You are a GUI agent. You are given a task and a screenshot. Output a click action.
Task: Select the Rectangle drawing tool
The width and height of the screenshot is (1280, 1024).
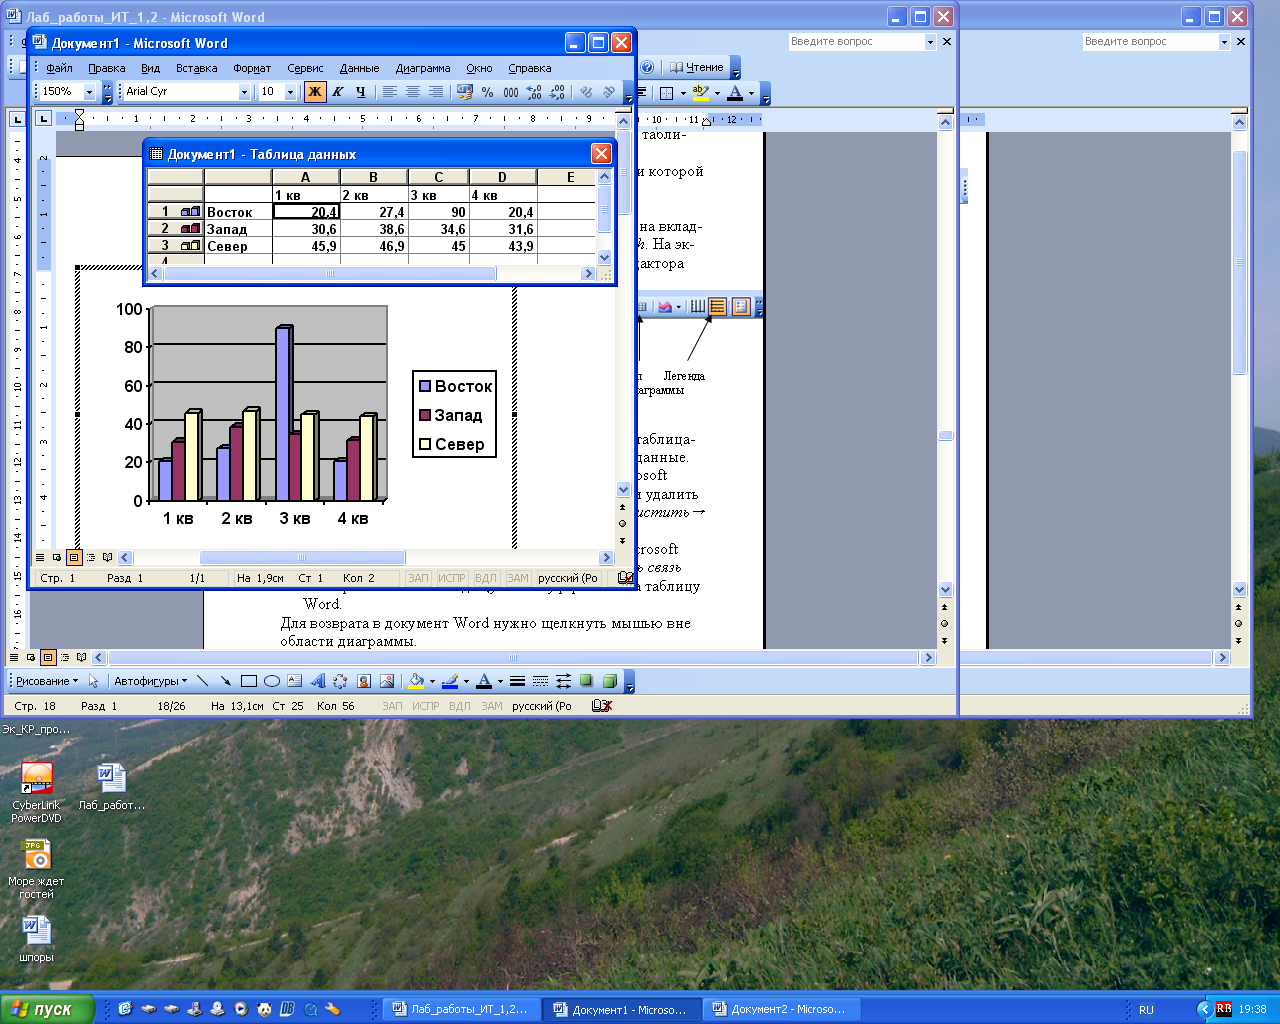pos(248,681)
